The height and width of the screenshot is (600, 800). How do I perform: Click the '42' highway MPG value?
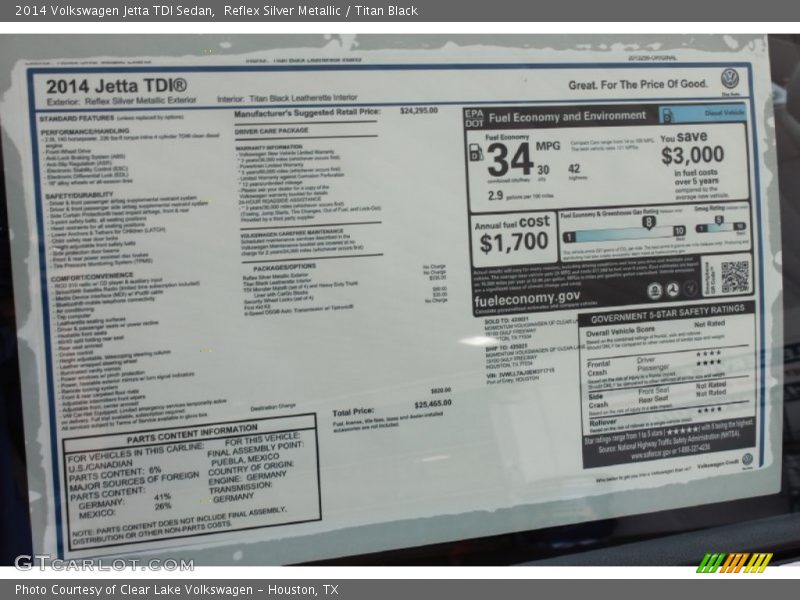click(x=574, y=169)
